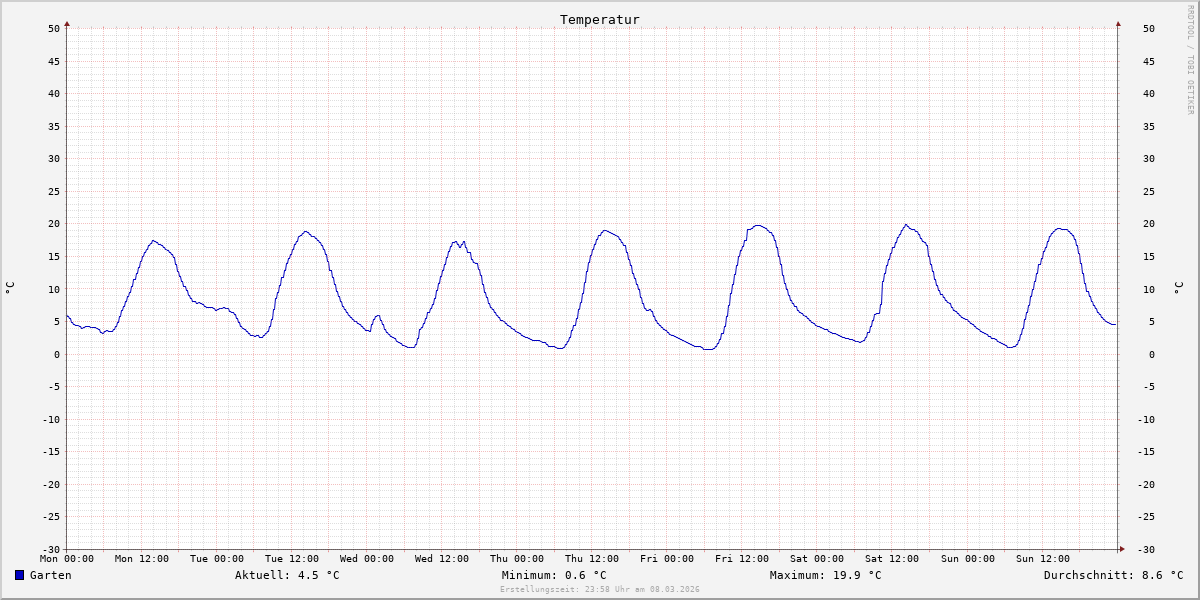
Task: Click the right axis 20 label
Action: (1150, 224)
